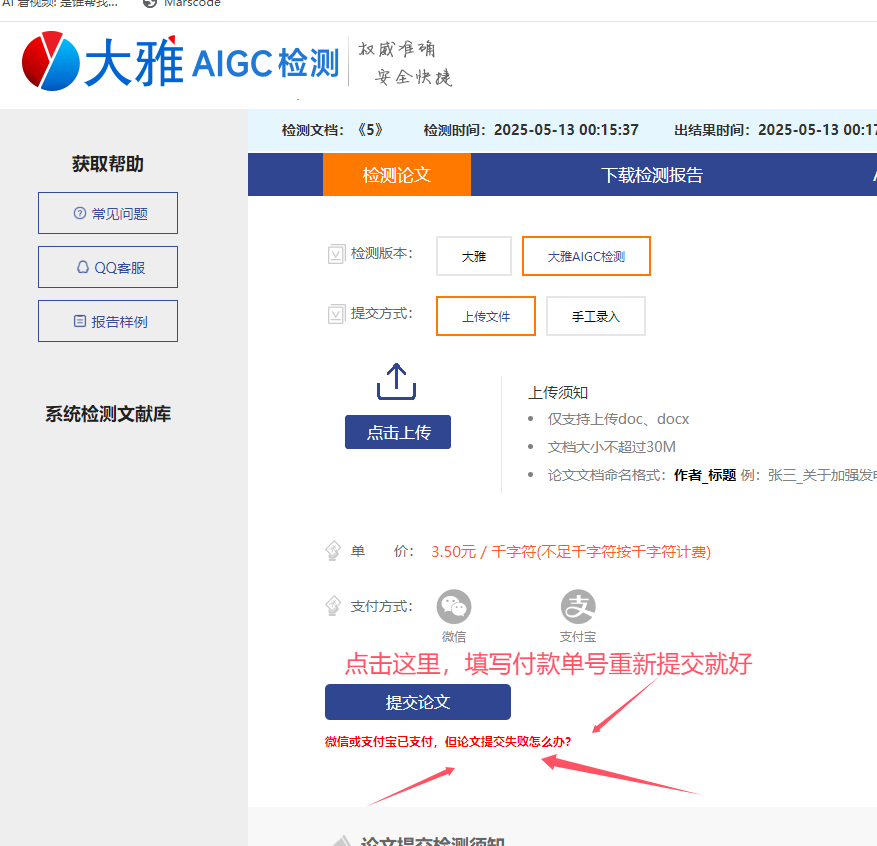Click the icon beside 支付方式 label
Viewport: 877px width, 846px height.
click(x=333, y=606)
